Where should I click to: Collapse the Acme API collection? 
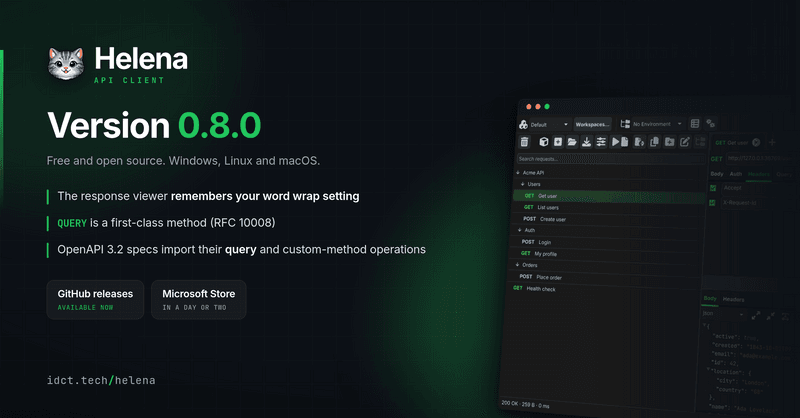pos(518,173)
